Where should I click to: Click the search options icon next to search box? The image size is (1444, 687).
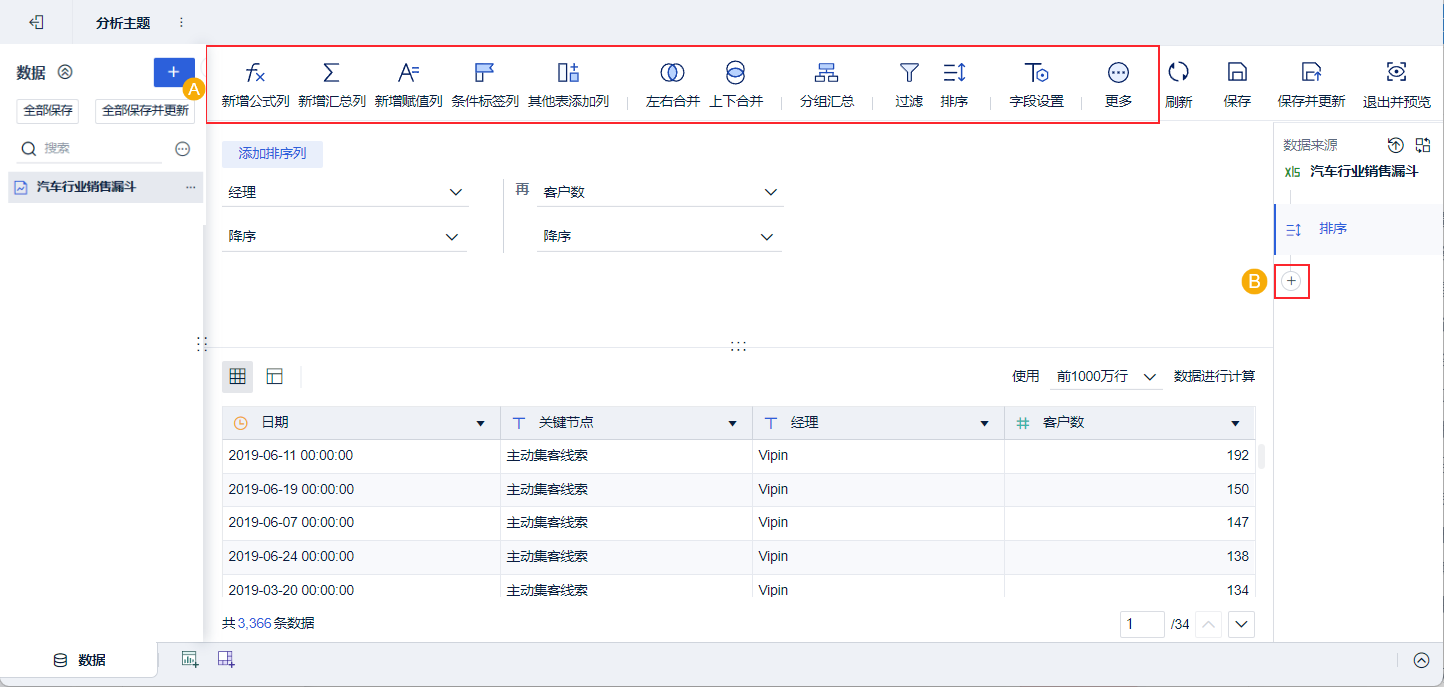182,148
